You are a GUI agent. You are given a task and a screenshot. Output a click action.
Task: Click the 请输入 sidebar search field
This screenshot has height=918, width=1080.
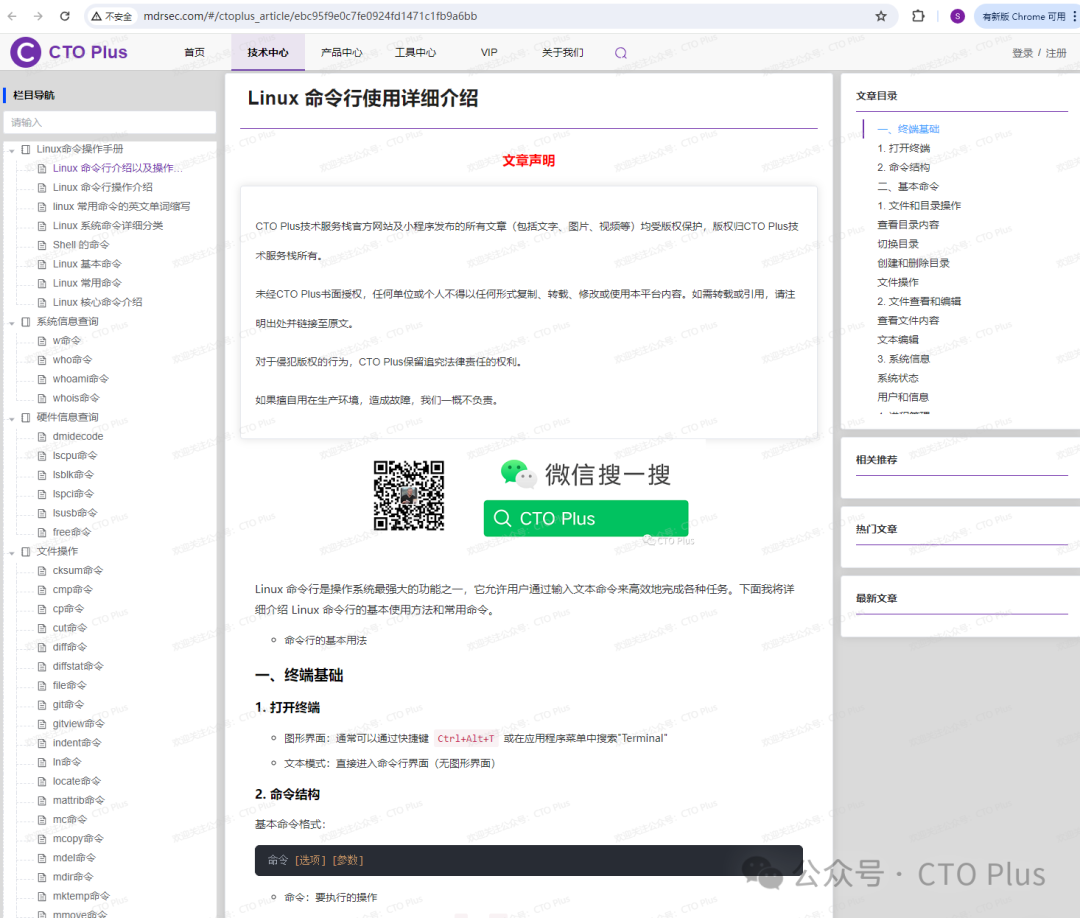(x=110, y=123)
